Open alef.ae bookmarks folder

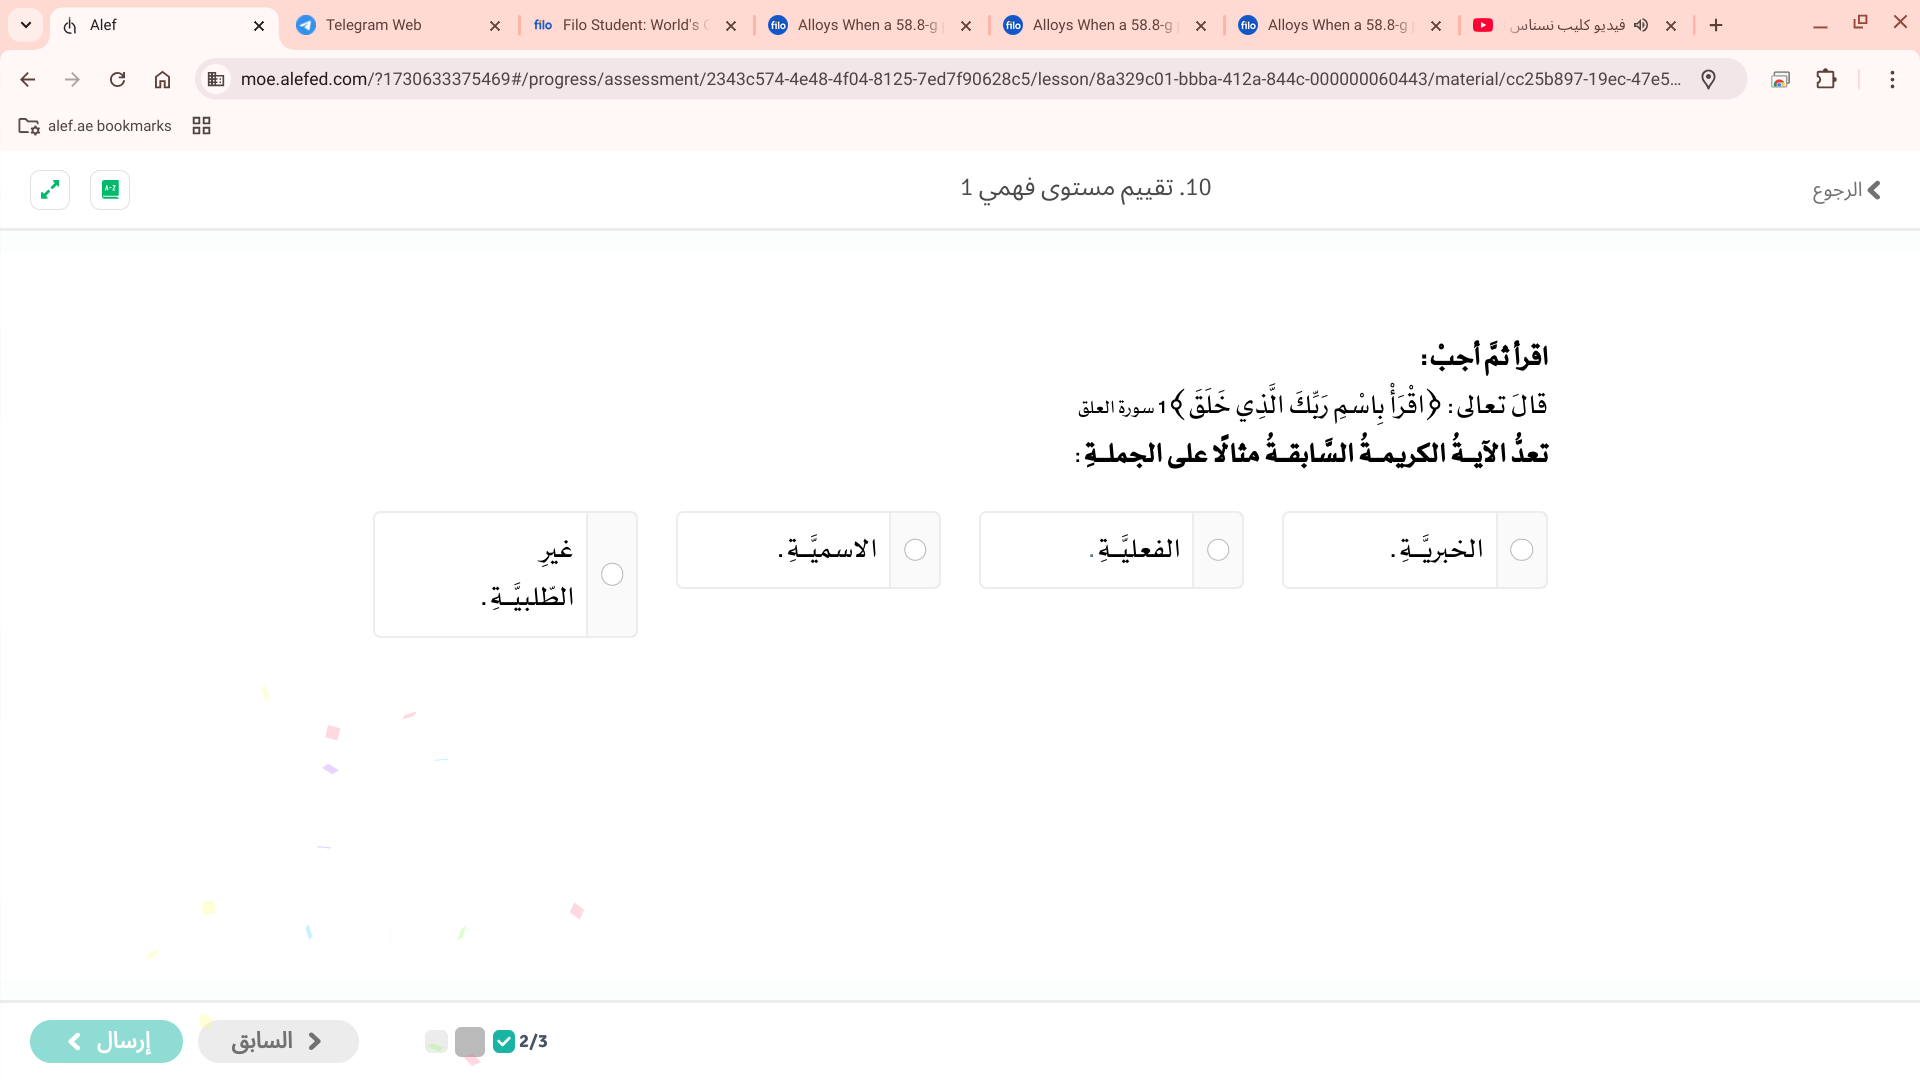tap(96, 126)
